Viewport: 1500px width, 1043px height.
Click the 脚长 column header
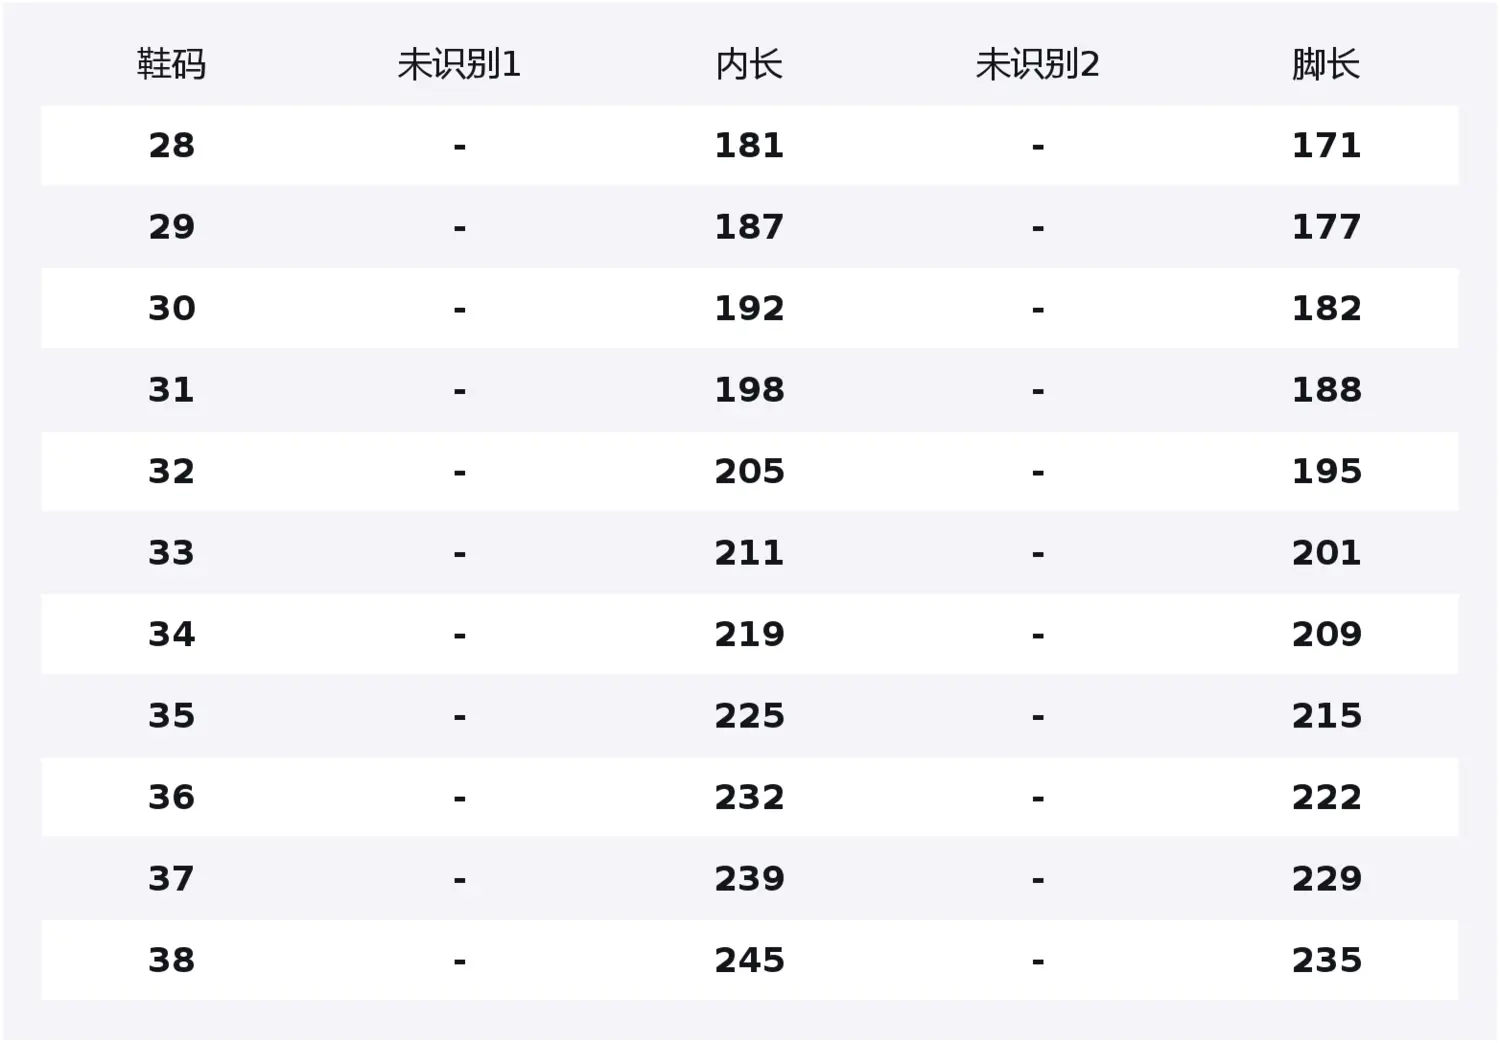click(x=1326, y=65)
